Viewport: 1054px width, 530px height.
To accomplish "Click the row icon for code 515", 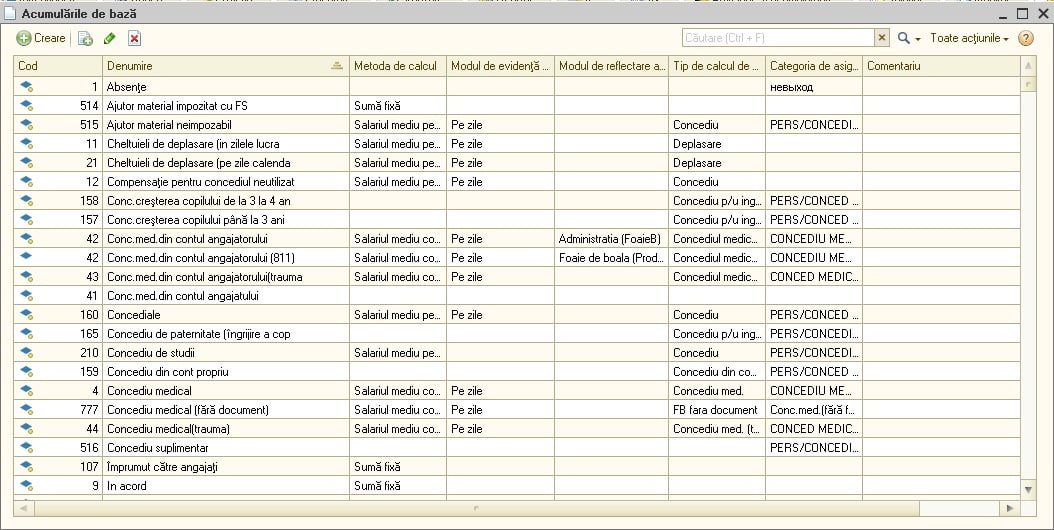I will [x=27, y=124].
